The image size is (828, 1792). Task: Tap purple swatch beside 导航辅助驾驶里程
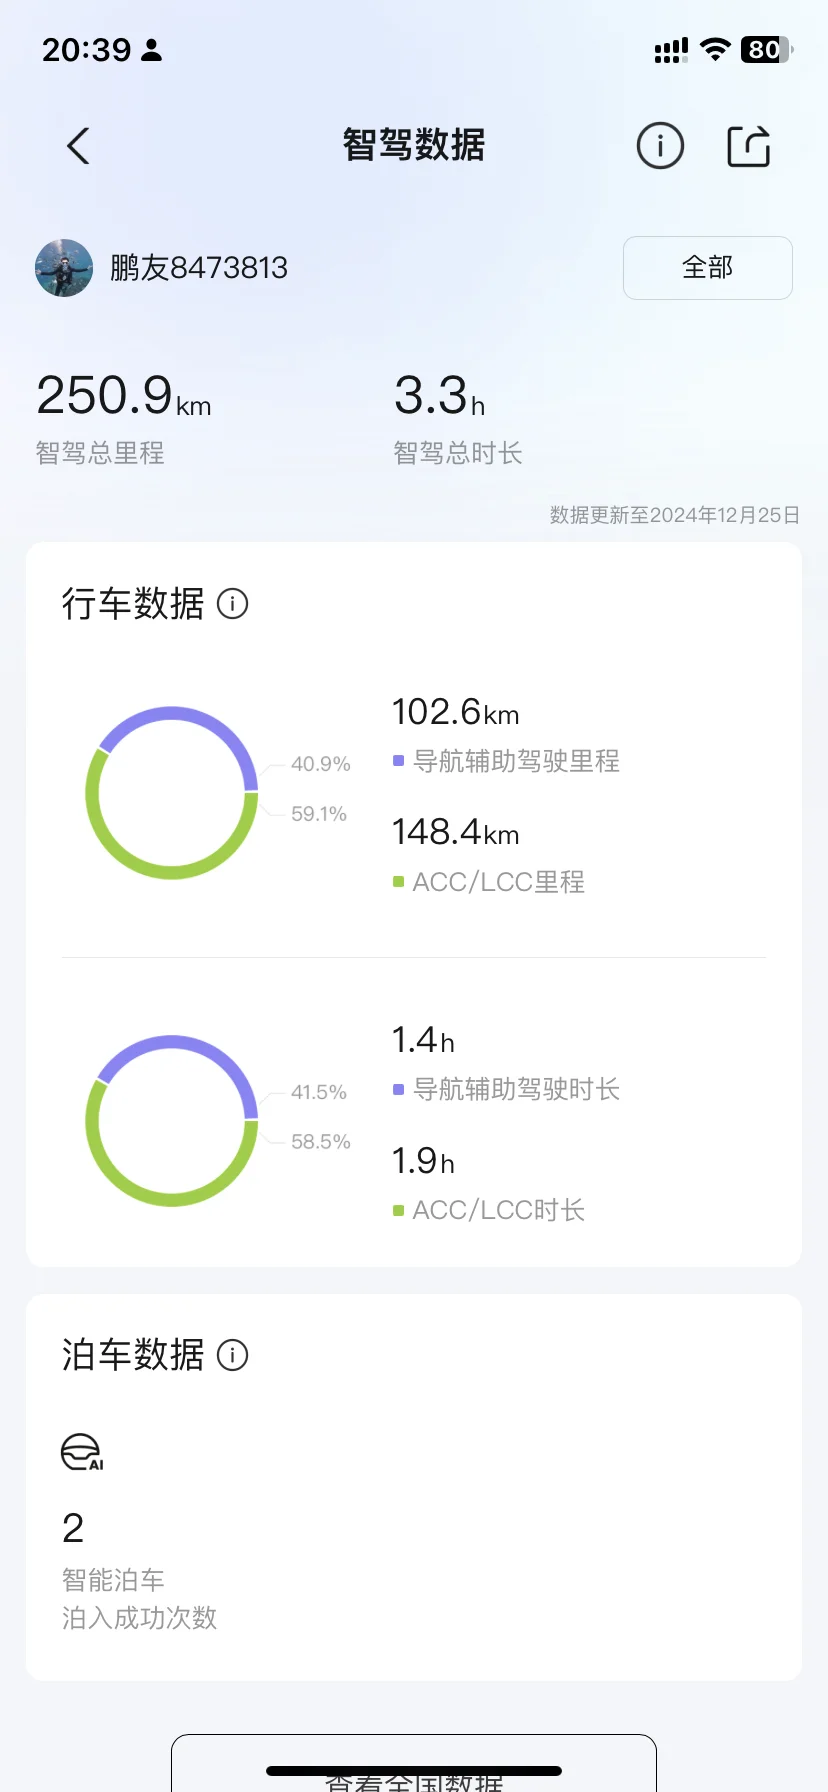tap(398, 761)
